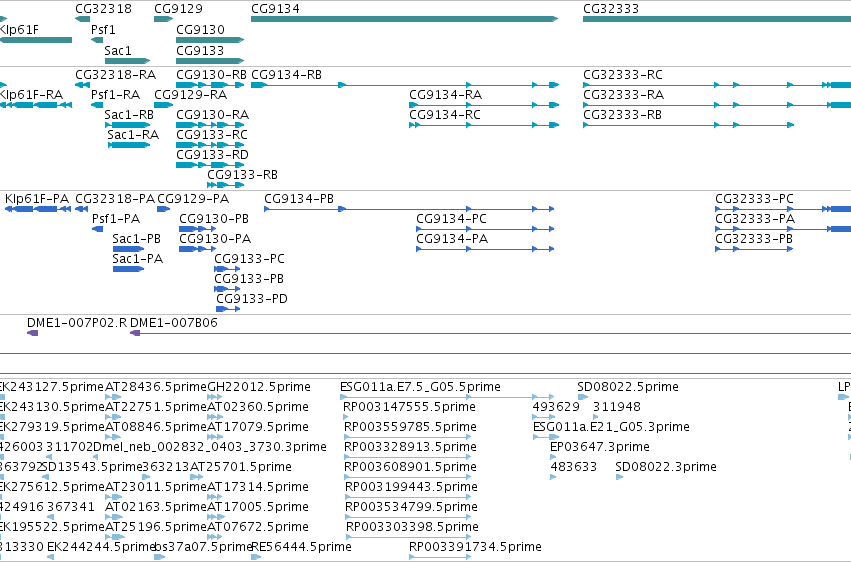Select protein label CG9129-PA
The width and height of the screenshot is (851, 562).
(x=193, y=199)
